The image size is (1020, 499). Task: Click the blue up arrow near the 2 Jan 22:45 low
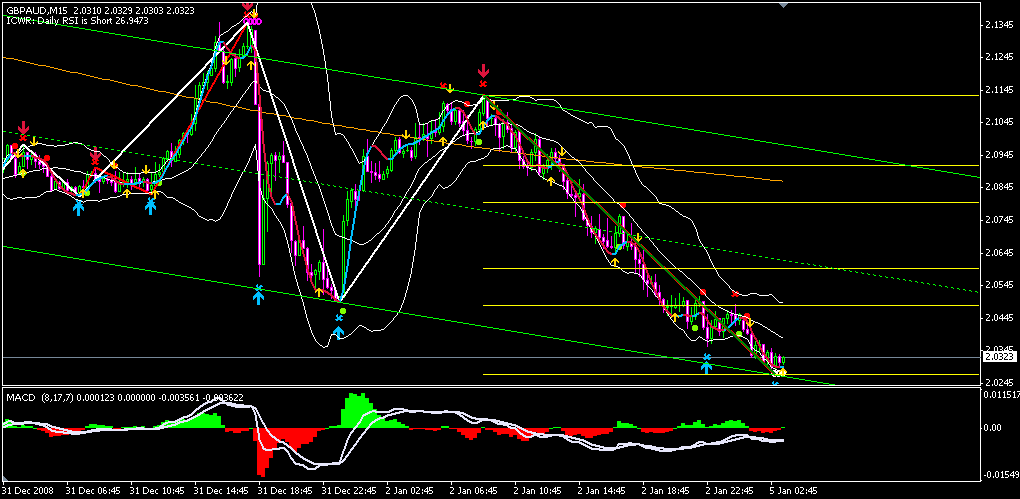706,364
